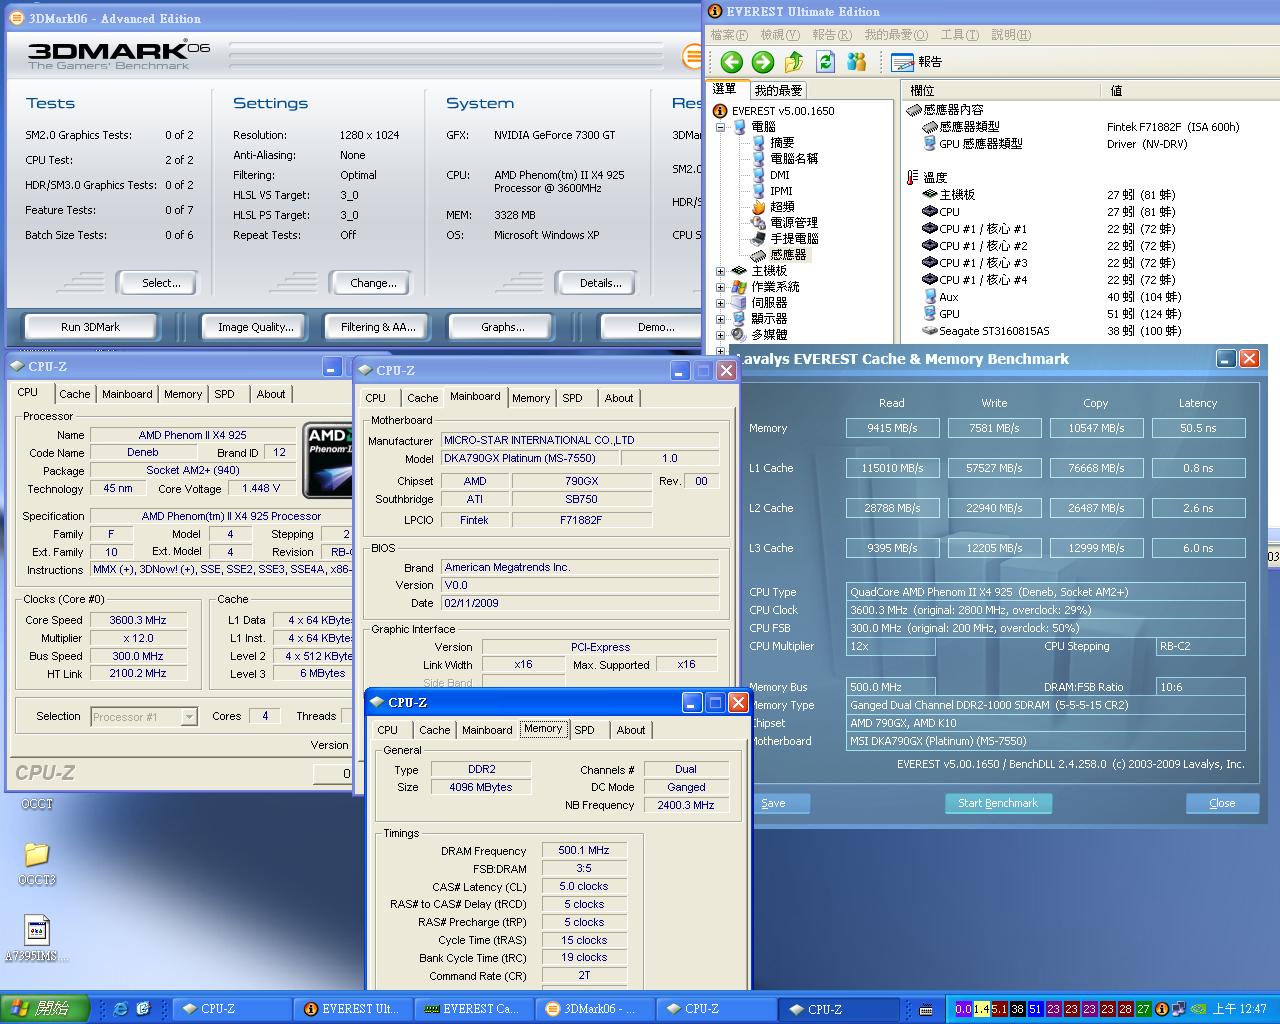Go back using EVEREST green back arrow
The width and height of the screenshot is (1280, 1024).
click(x=731, y=62)
